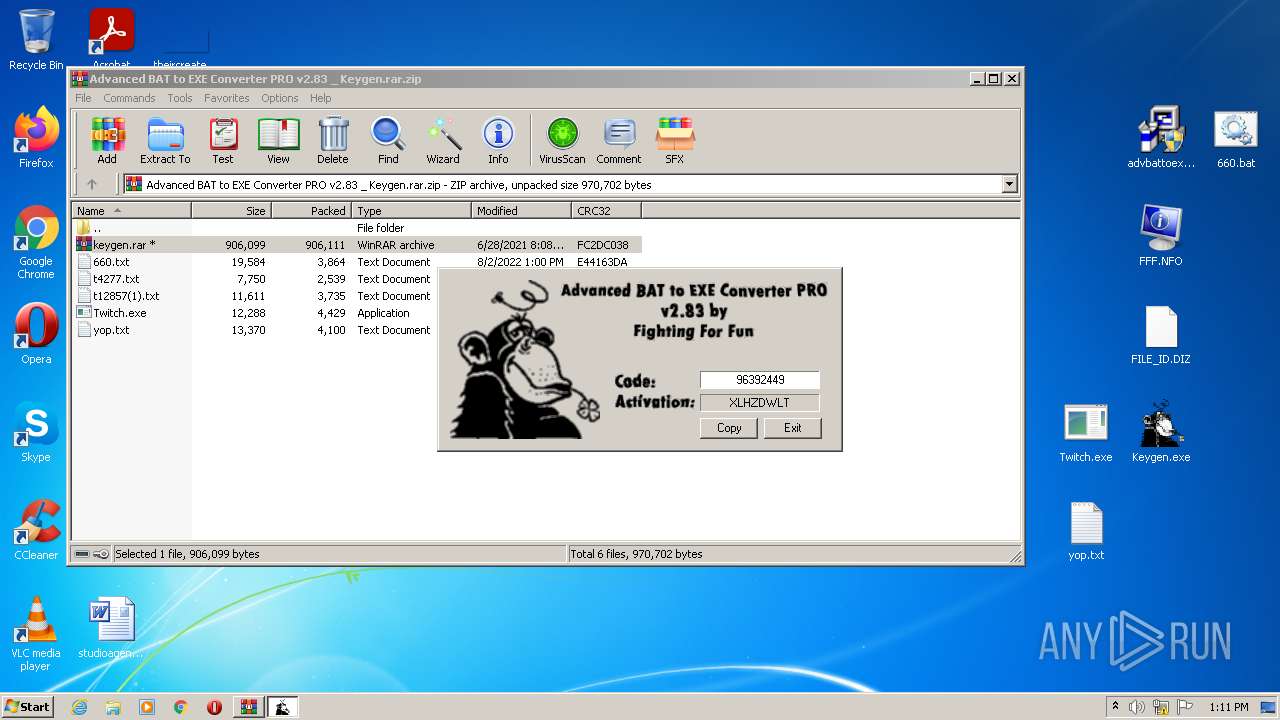This screenshot has height=720, width=1280.
Task: Click the Activation field XLHZDWLT
Action: [760, 402]
